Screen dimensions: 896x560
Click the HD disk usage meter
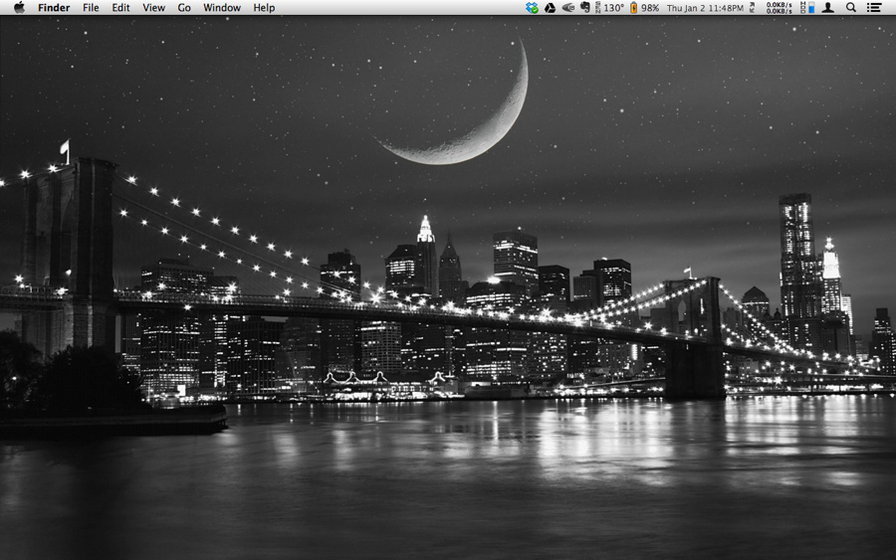[x=805, y=7]
